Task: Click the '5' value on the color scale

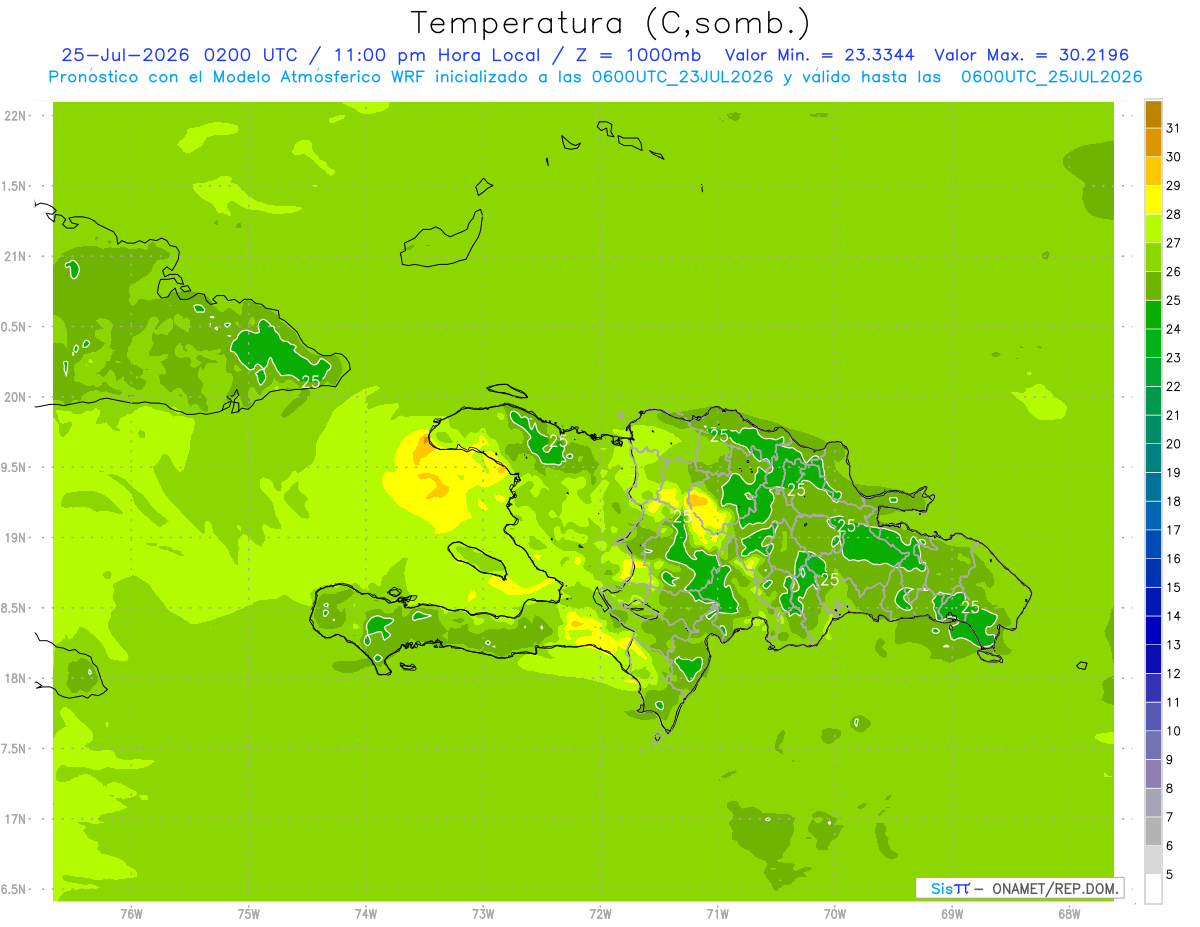Action: (1170, 874)
